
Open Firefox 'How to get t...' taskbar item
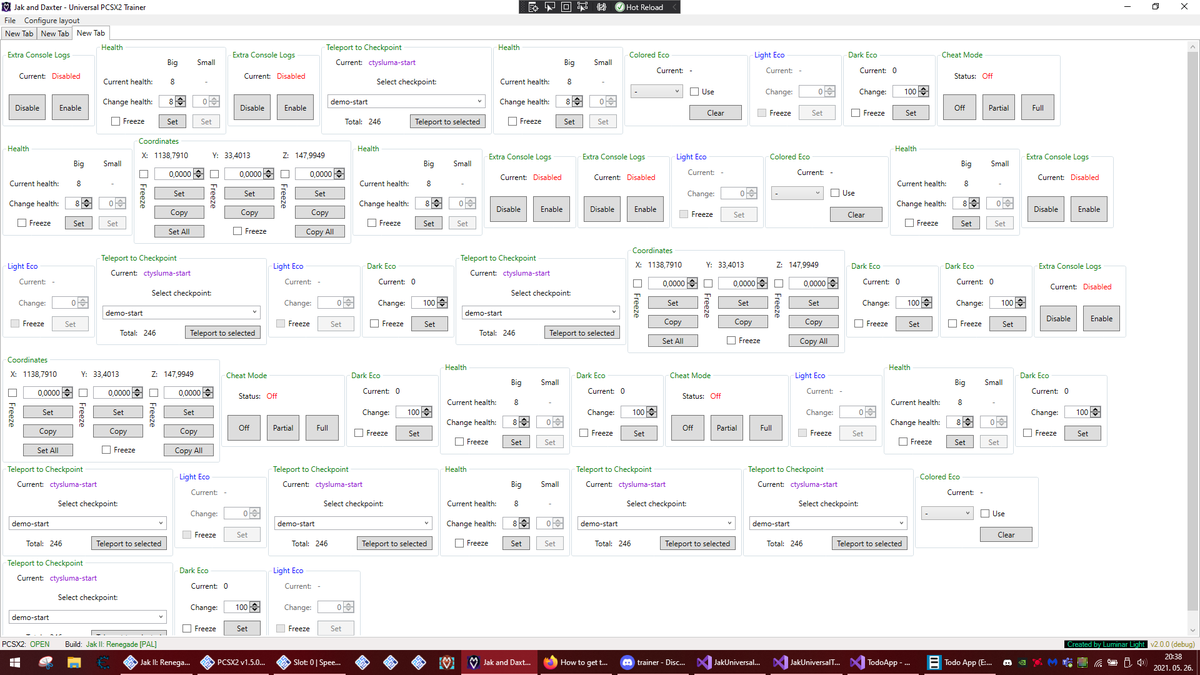pyautogui.click(x=577, y=662)
